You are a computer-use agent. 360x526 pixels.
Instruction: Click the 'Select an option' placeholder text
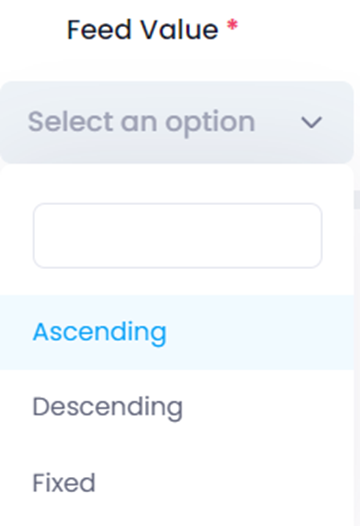click(x=141, y=122)
